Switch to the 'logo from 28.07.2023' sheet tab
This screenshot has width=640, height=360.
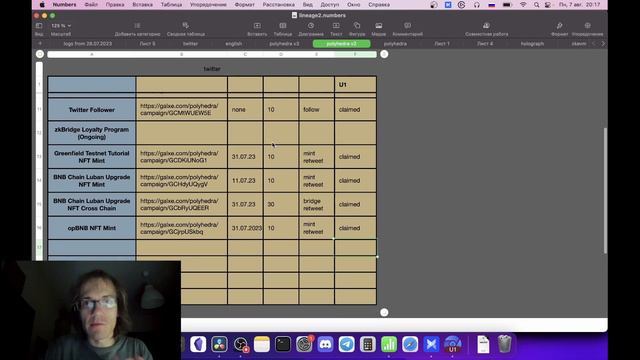(88, 44)
